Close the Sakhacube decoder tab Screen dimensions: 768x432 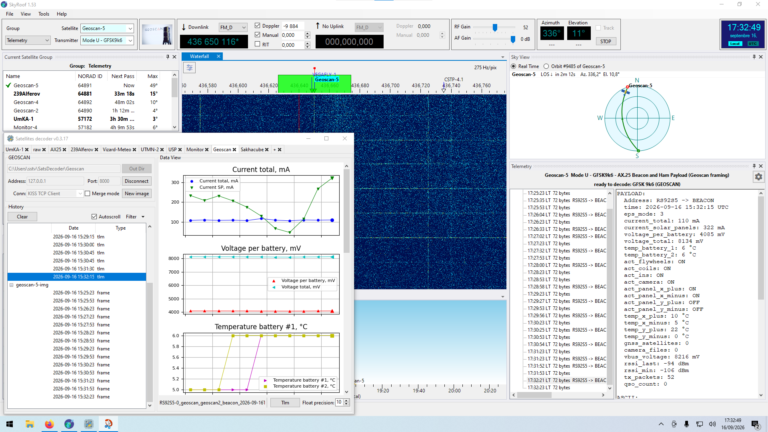[267, 149]
